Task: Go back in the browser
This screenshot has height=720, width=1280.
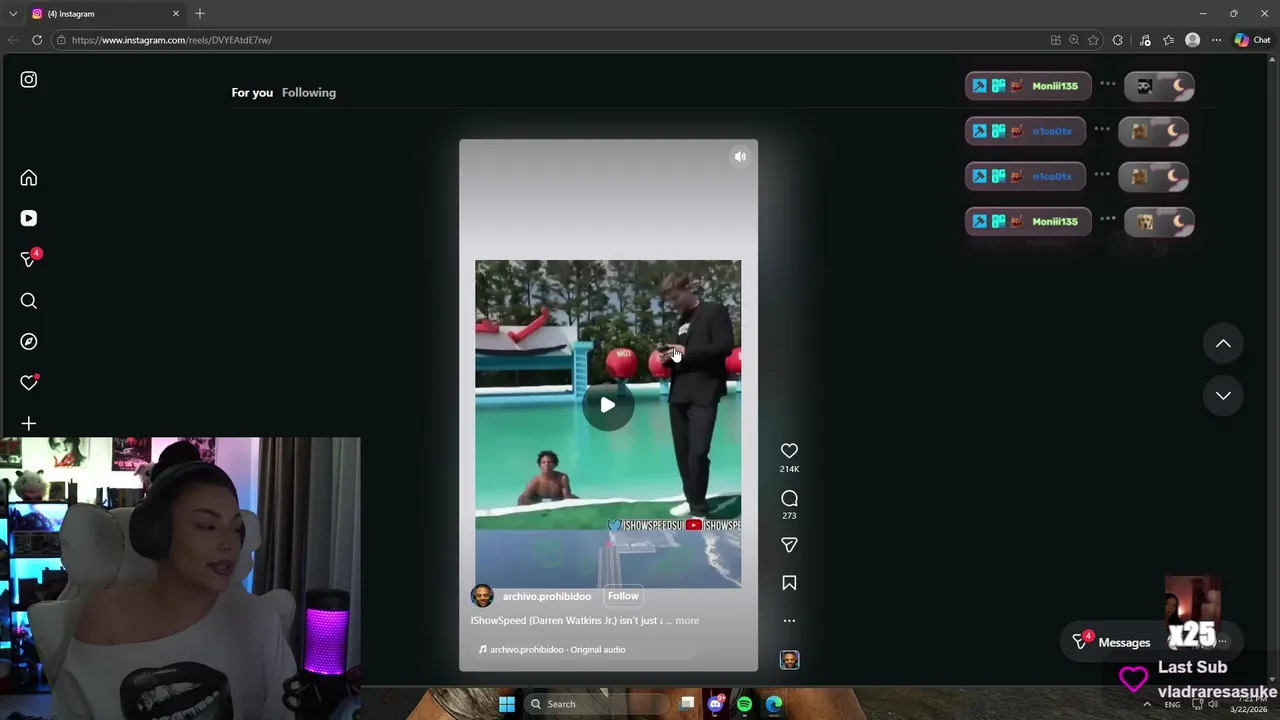Action: [x=12, y=40]
